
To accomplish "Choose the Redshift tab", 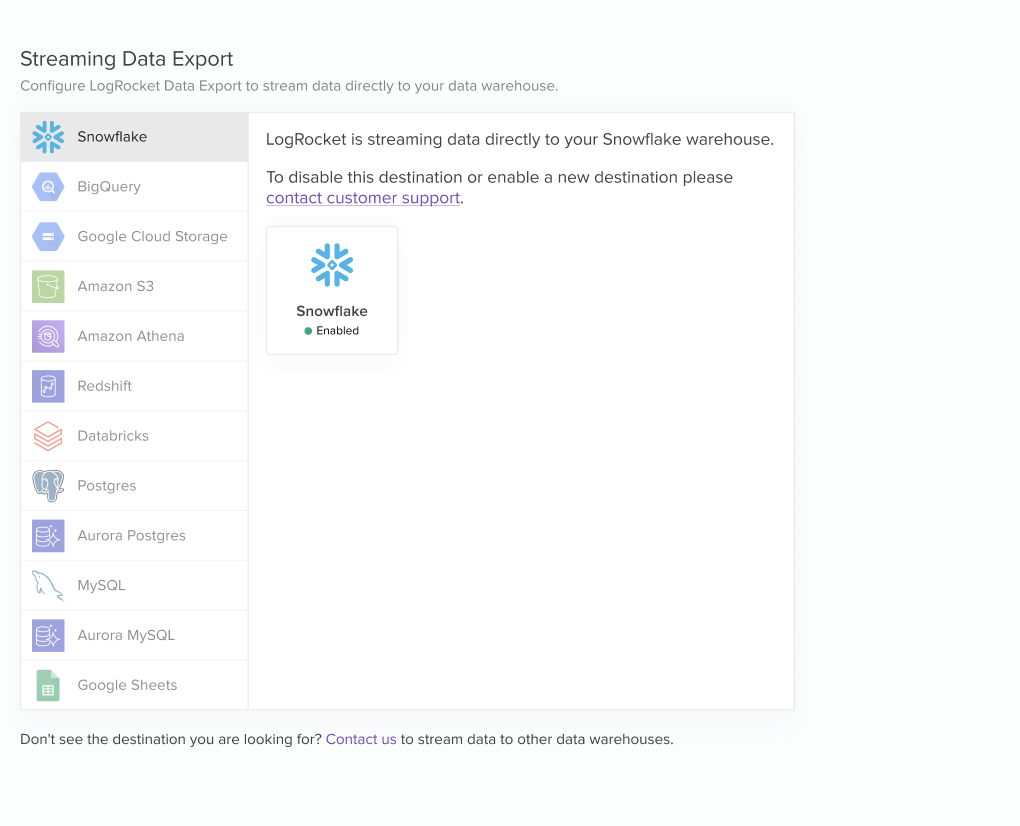I will (x=135, y=386).
